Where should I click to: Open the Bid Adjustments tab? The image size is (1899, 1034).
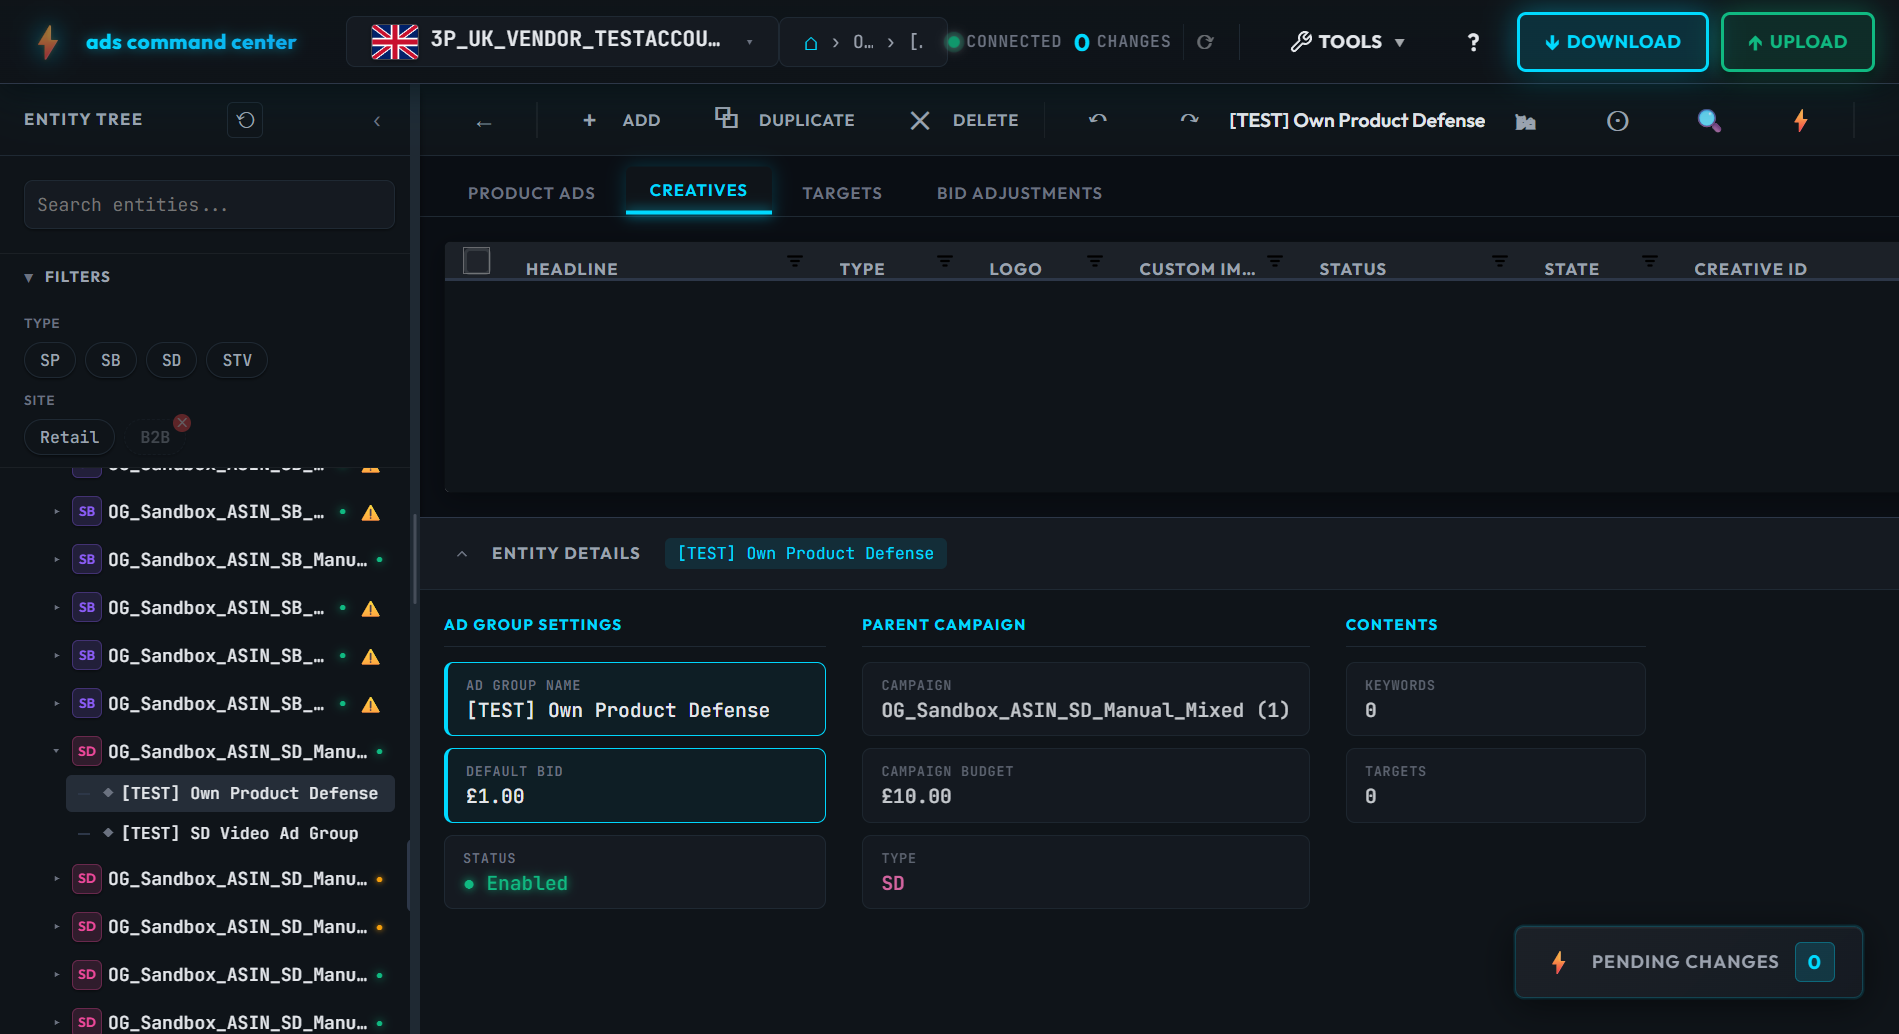1019,193
